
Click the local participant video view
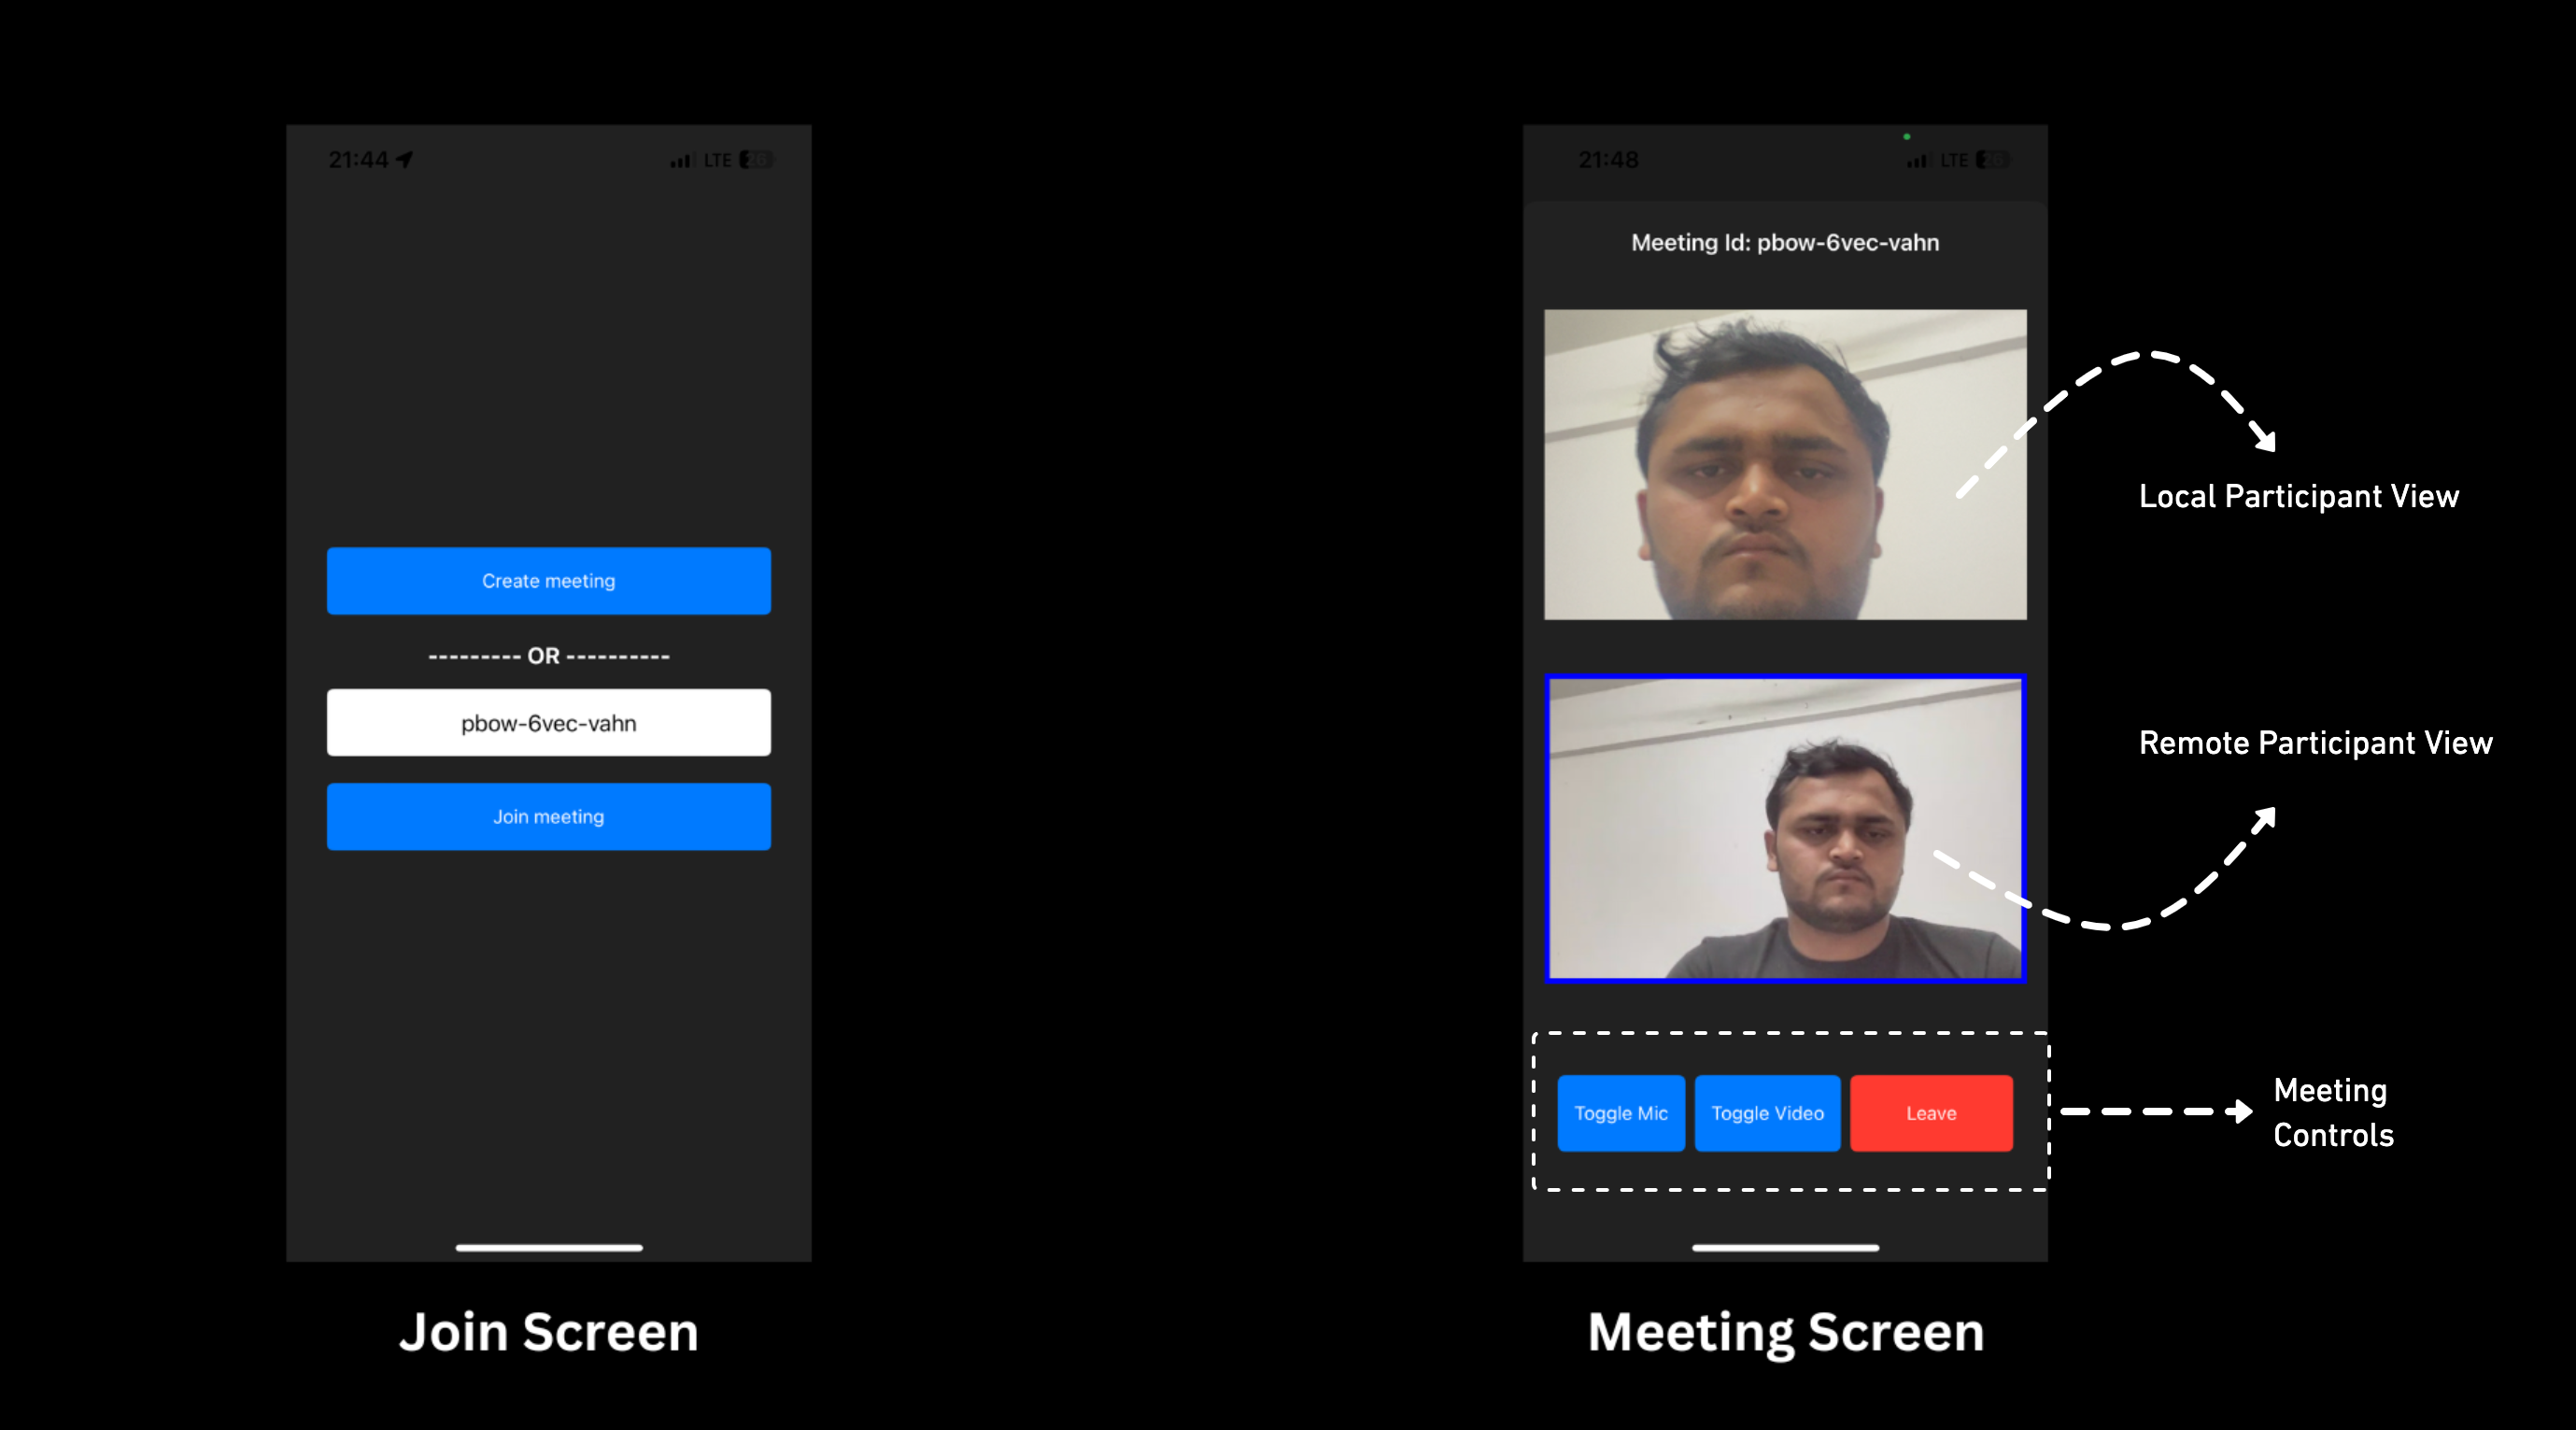1782,460
